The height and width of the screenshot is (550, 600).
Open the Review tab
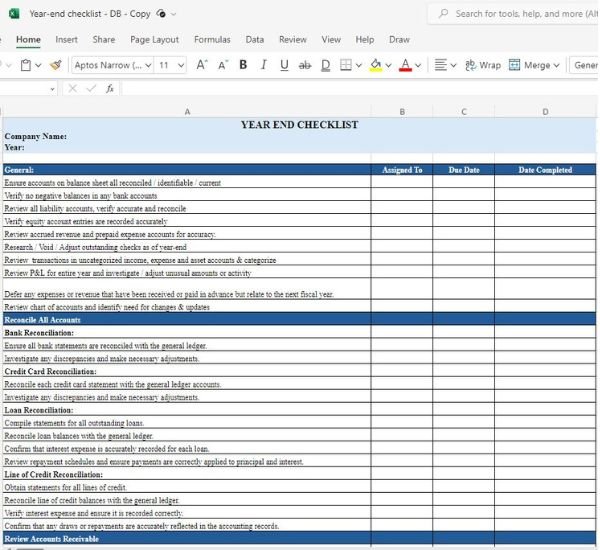pyautogui.click(x=293, y=39)
